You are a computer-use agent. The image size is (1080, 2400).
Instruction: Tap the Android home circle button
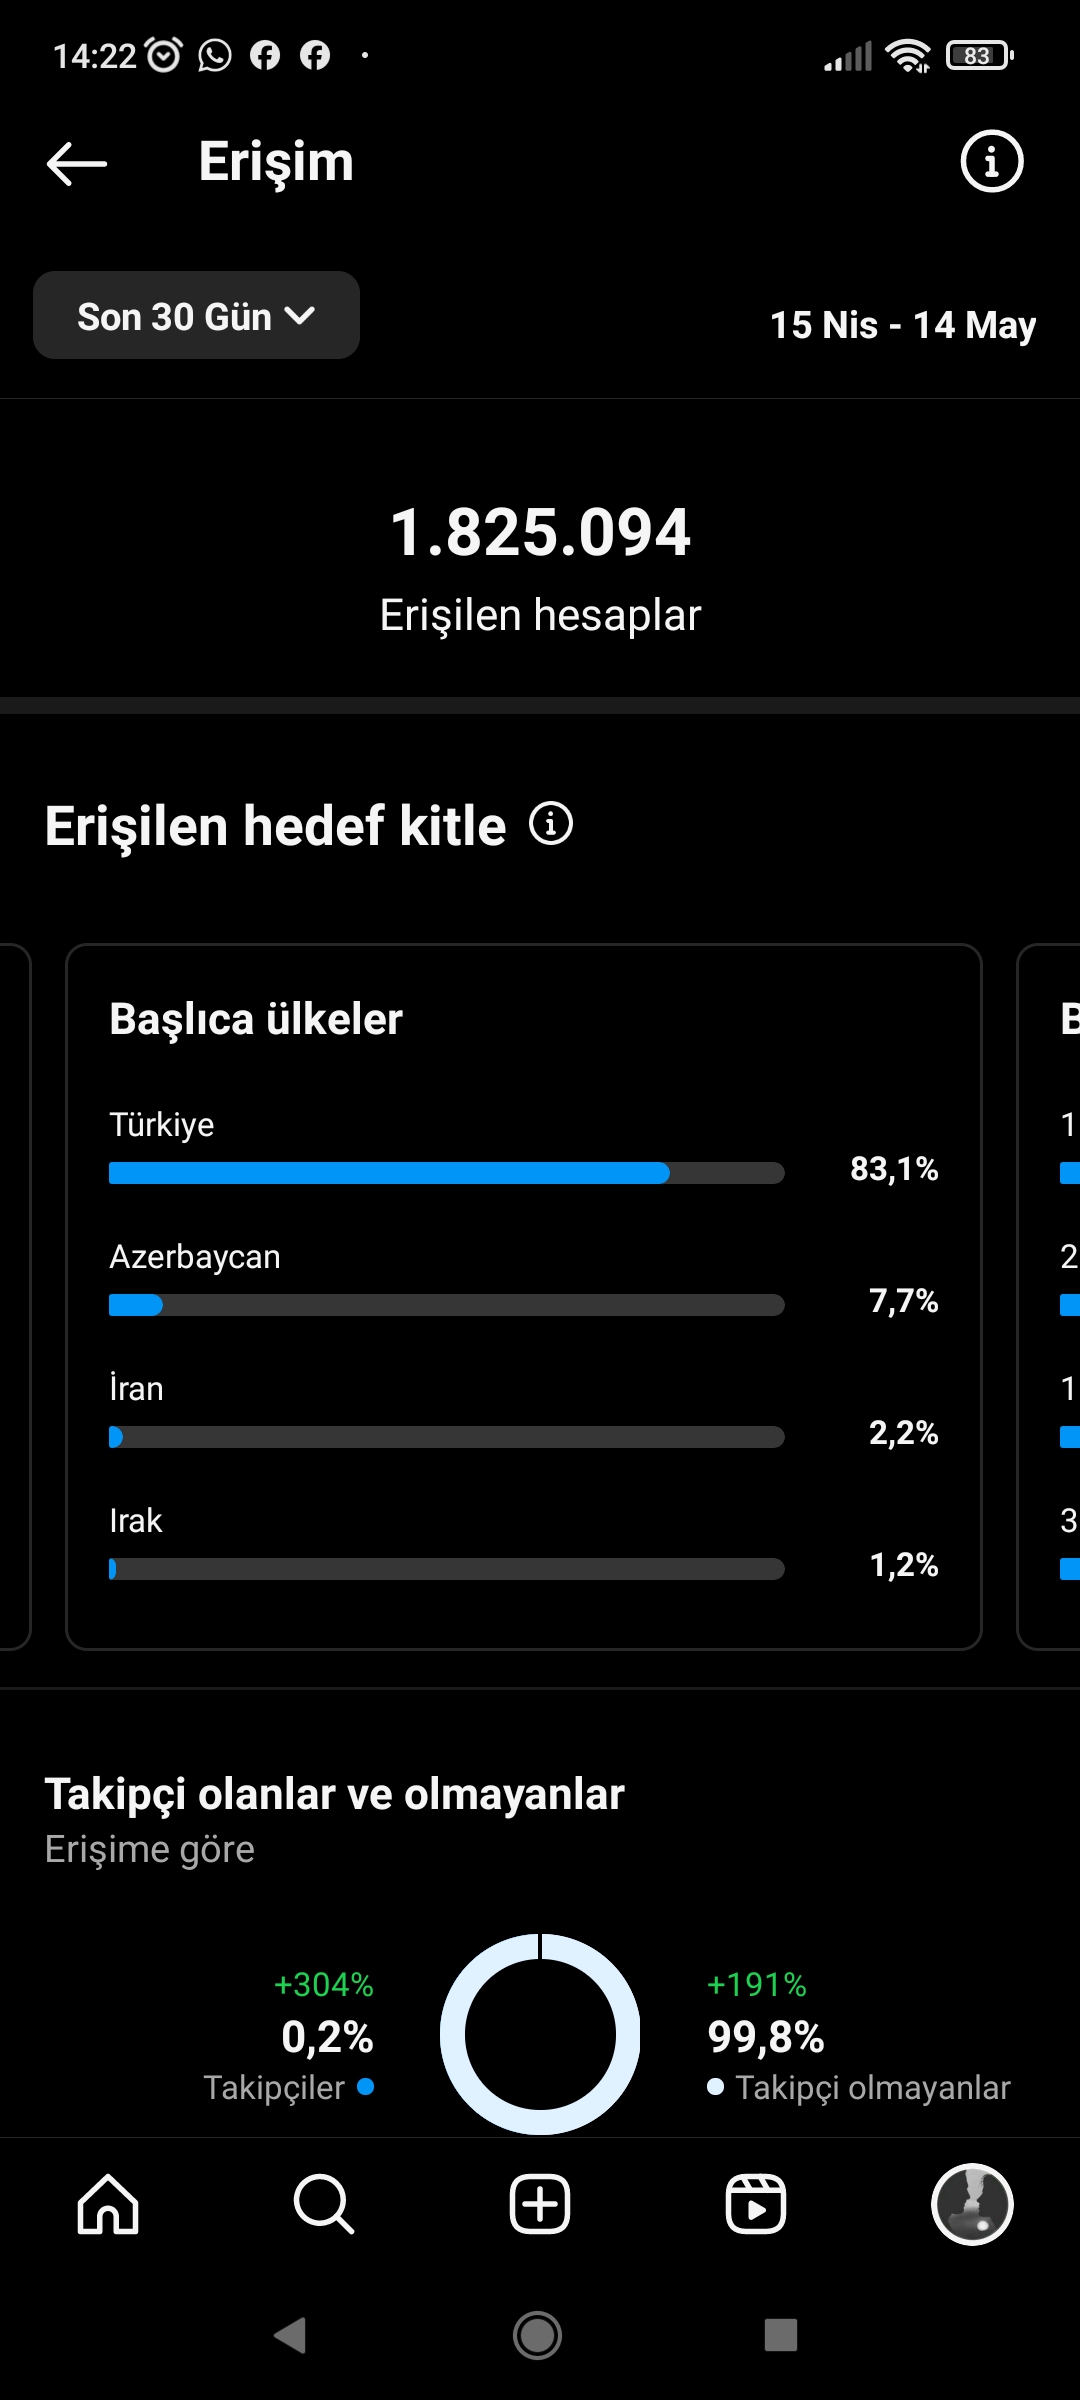point(538,2336)
